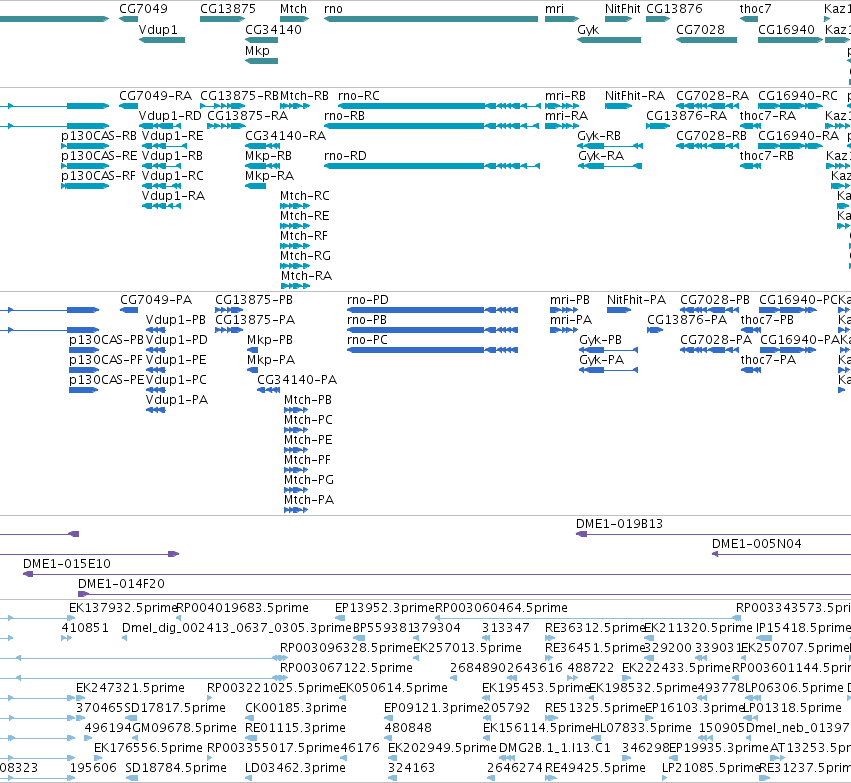Click transcript Gyk-RB
Image resolution: width=851 pixels, height=783 pixels.
599,136
